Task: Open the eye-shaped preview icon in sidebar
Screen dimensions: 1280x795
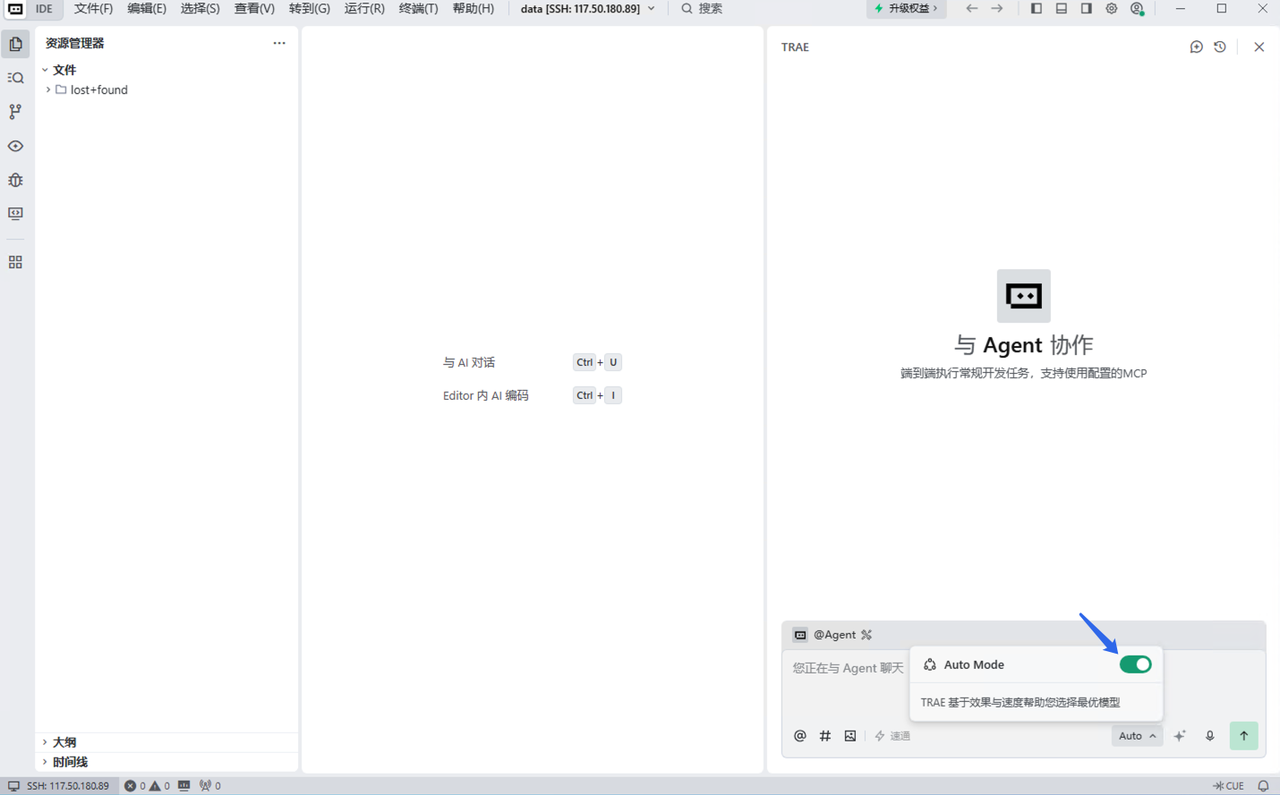Action: pyautogui.click(x=15, y=146)
